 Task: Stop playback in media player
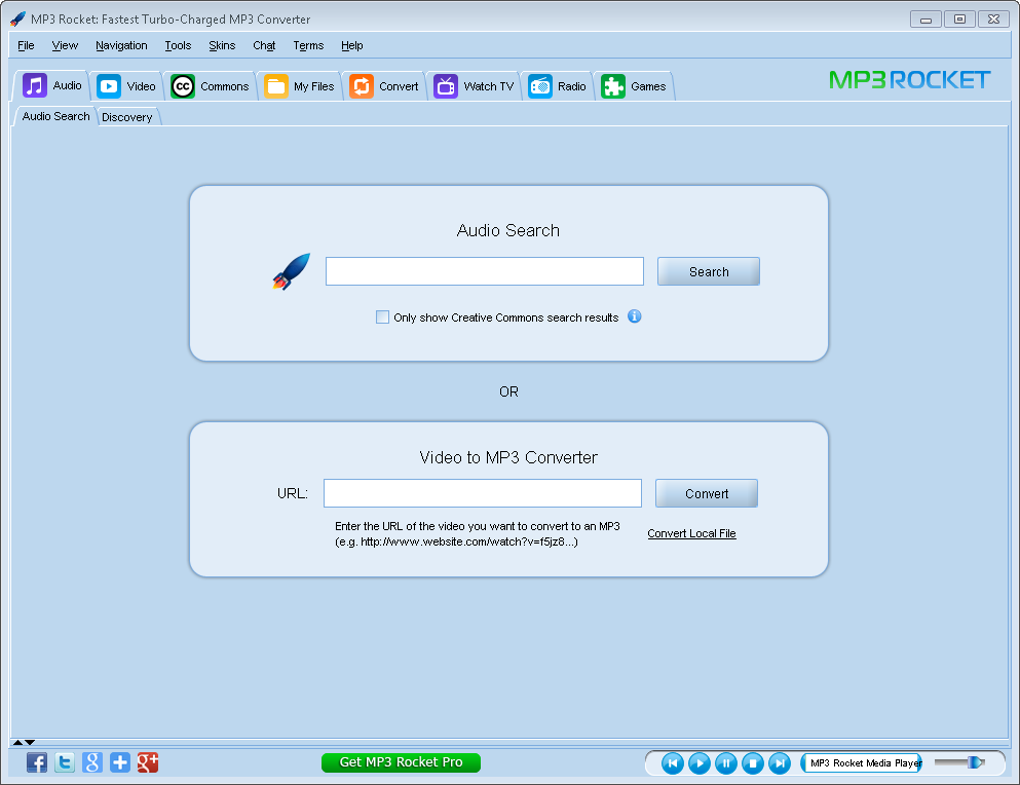[753, 763]
